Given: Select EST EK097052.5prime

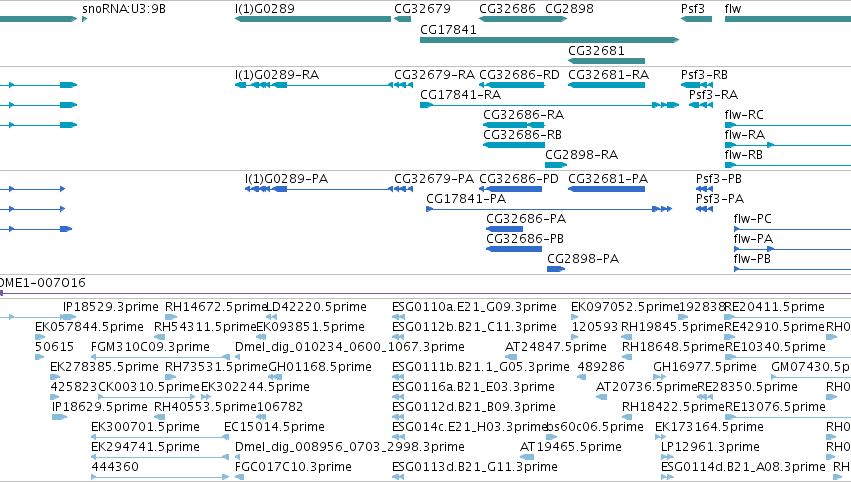Looking at the screenshot, I should coord(575,317).
